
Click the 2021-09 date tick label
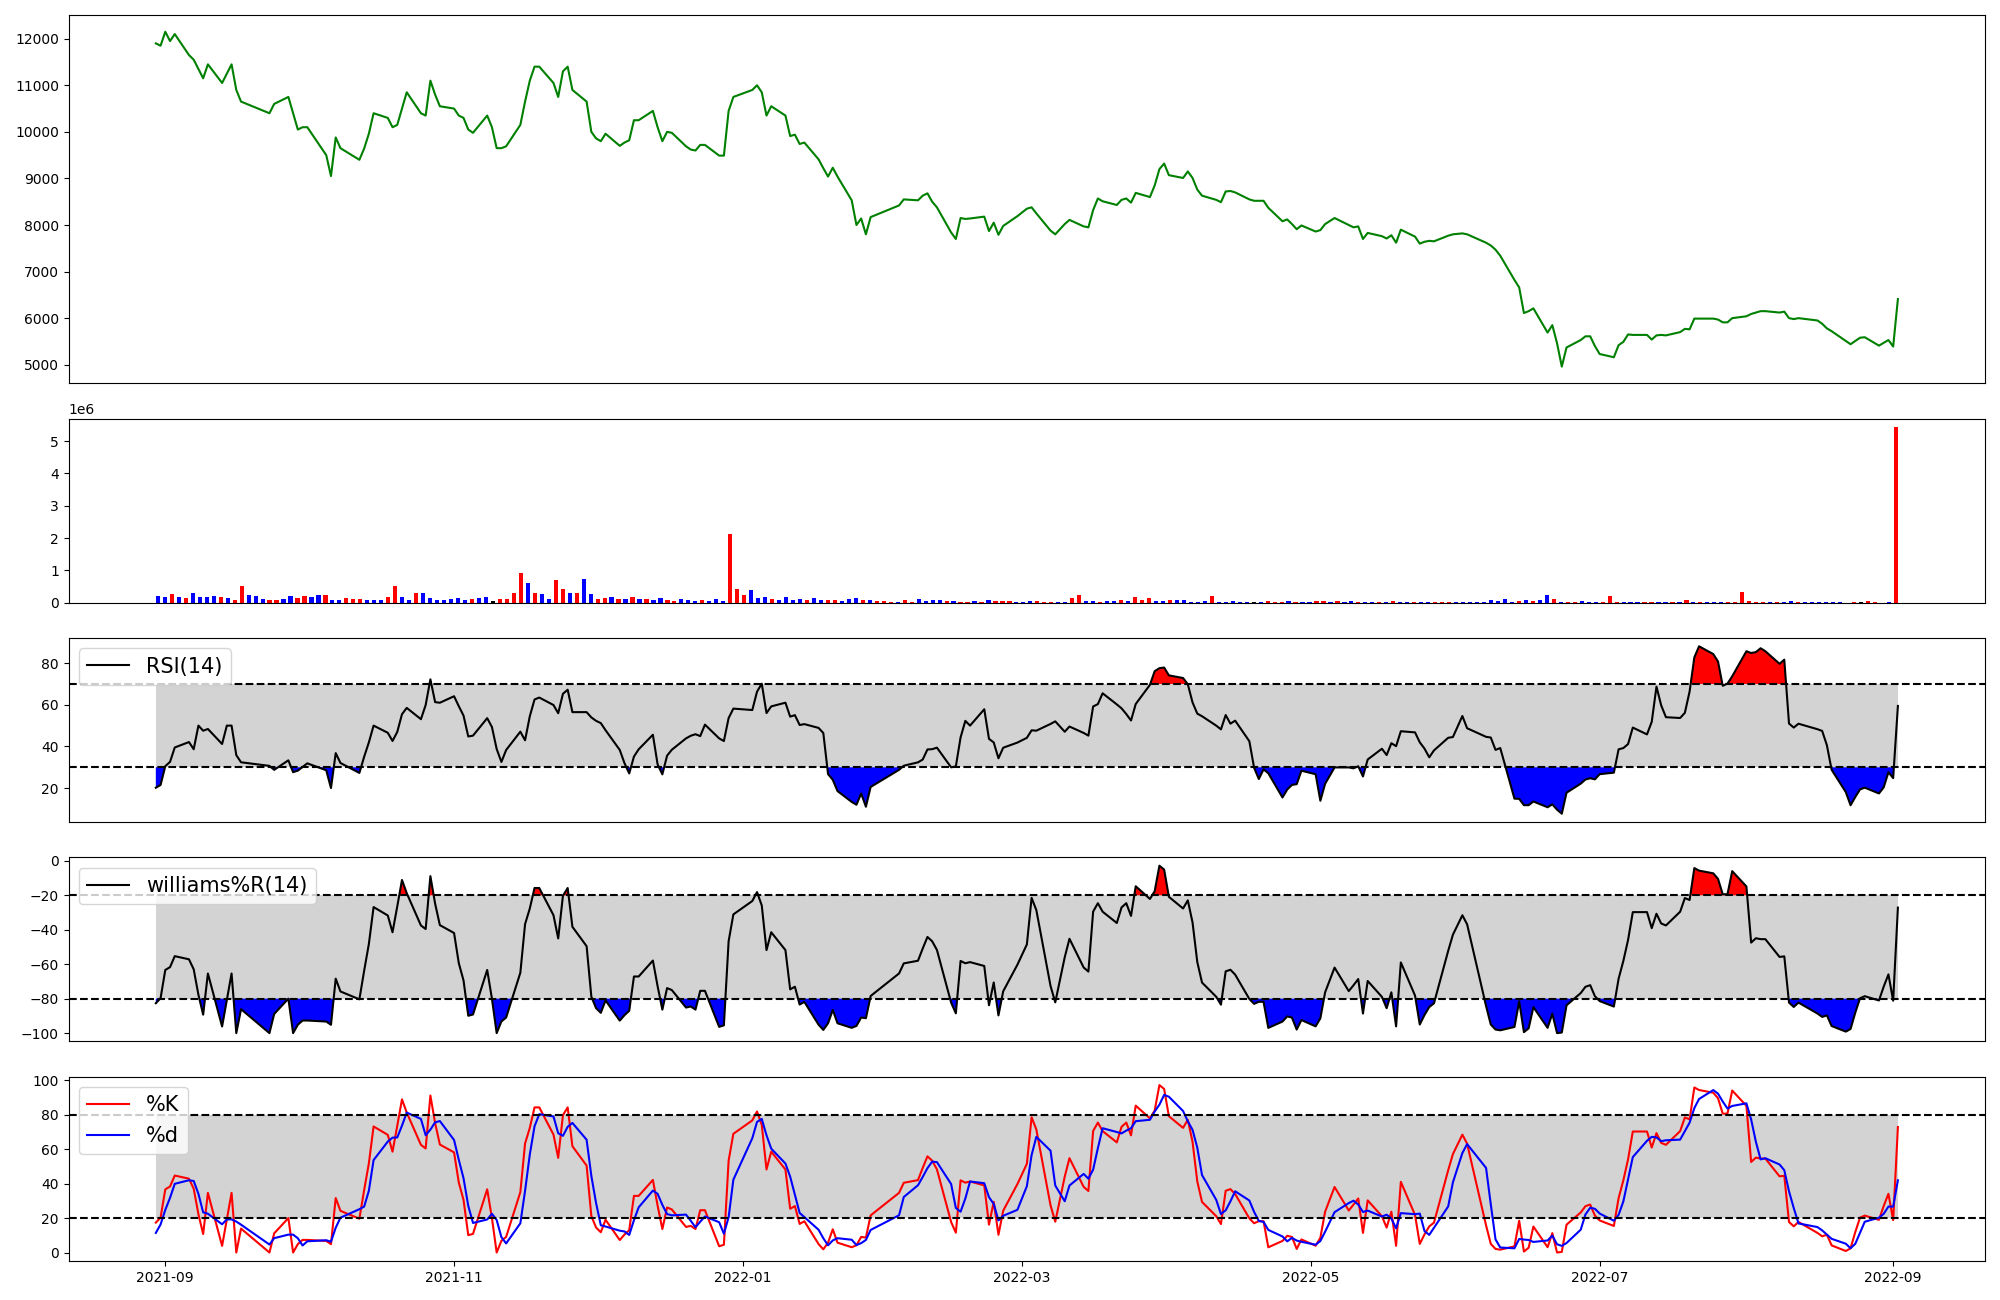pyautogui.click(x=165, y=1277)
